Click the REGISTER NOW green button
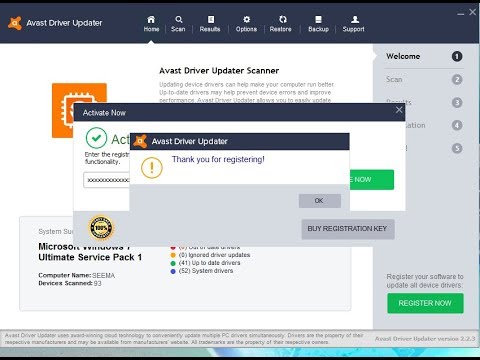This screenshot has width=480, height=360. point(425,303)
